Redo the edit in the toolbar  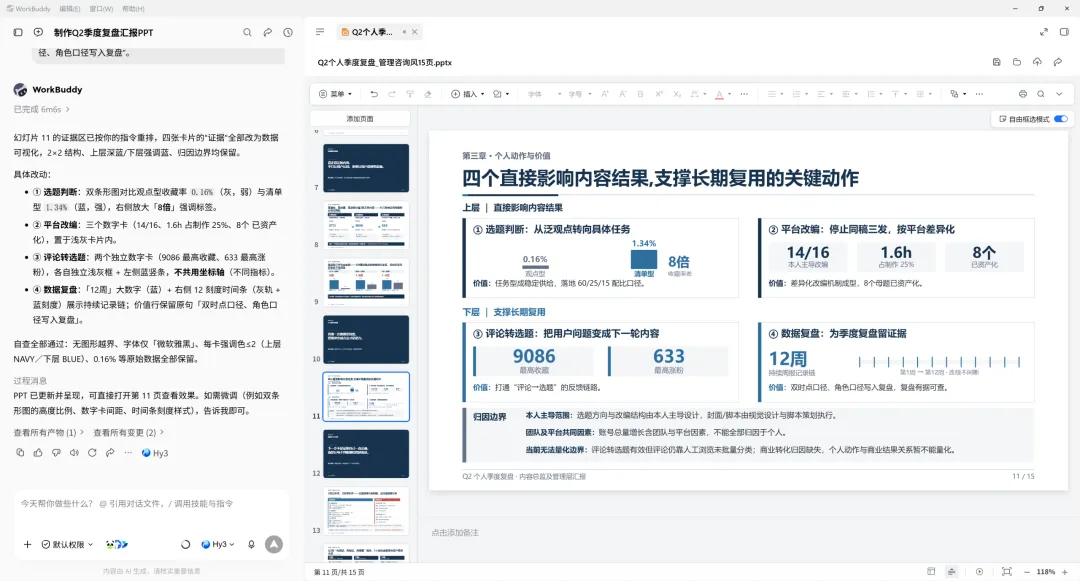tap(392, 94)
